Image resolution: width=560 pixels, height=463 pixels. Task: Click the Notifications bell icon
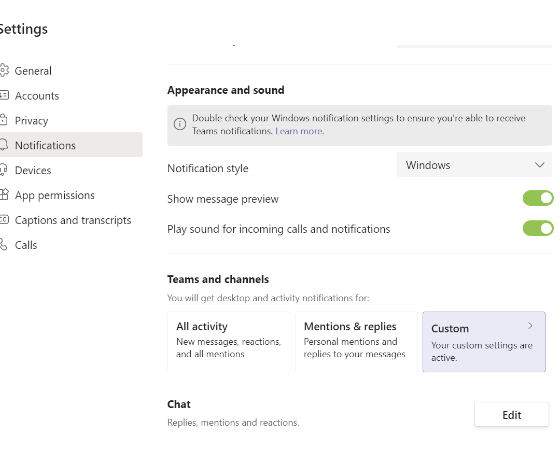tap(4, 145)
